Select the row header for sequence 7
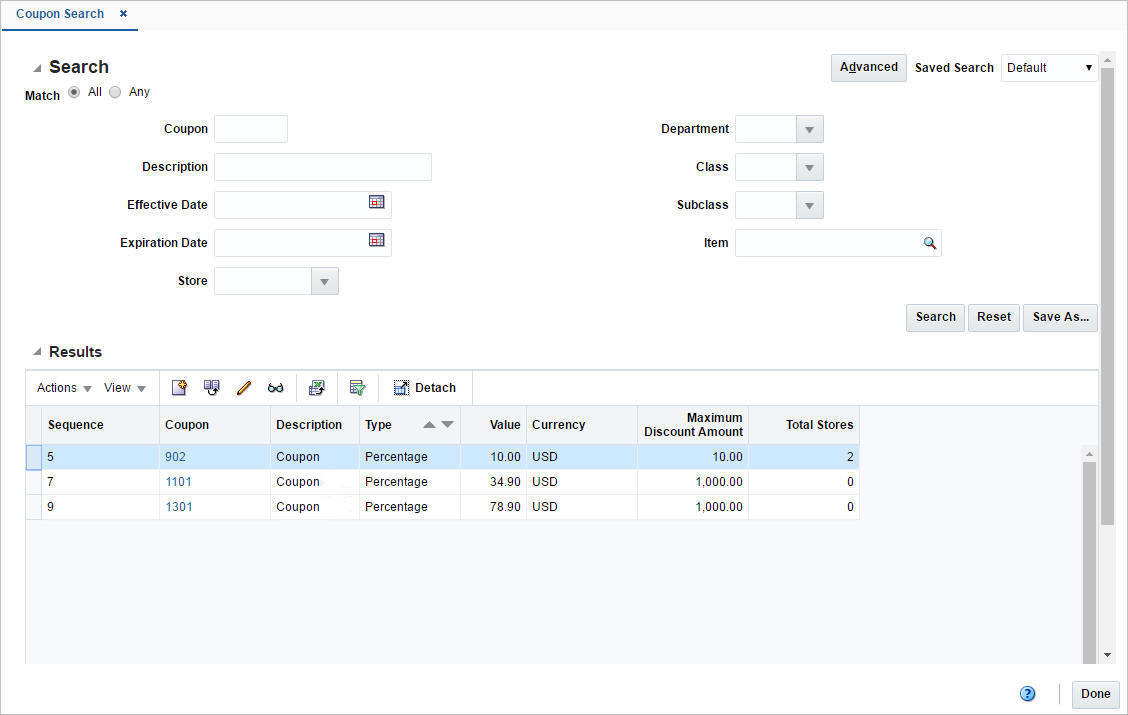The height and width of the screenshot is (715, 1128). [x=34, y=482]
